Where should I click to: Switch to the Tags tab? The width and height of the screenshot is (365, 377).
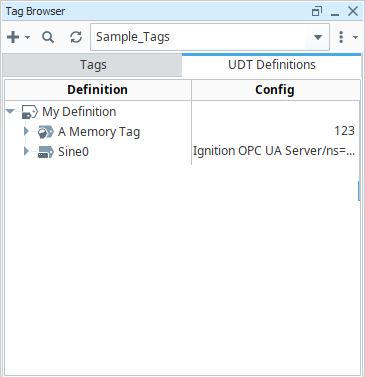tap(93, 65)
